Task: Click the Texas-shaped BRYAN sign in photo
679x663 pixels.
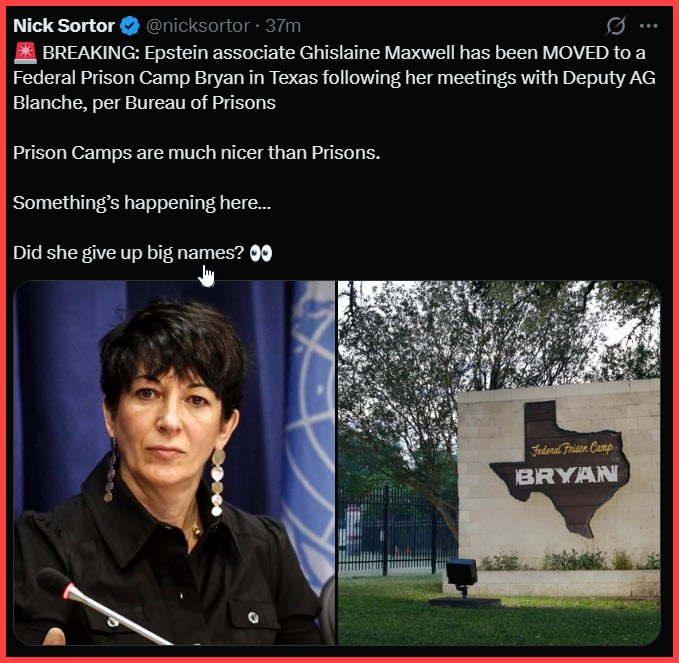Action: (x=560, y=469)
